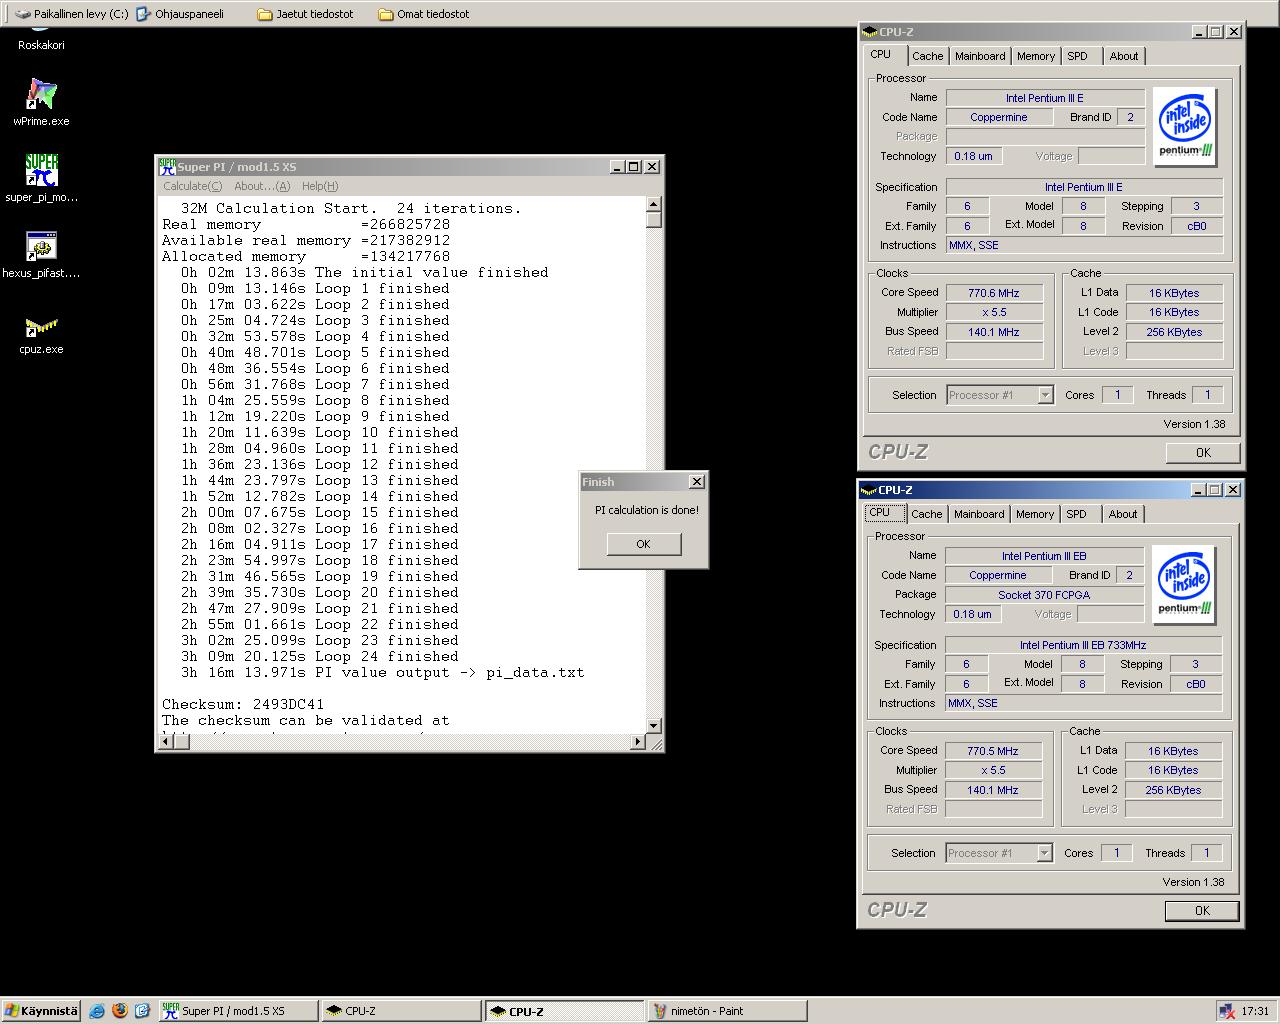Open Ohjauspaneeli toolbar shortcut
This screenshot has width=1280, height=1024.
181,14
